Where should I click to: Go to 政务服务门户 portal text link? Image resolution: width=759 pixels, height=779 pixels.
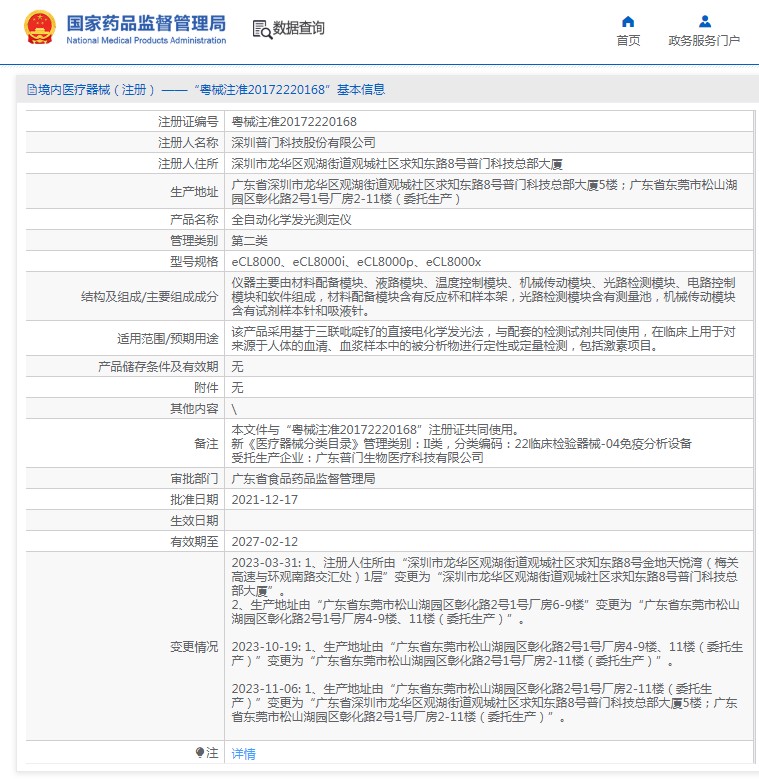coord(704,41)
